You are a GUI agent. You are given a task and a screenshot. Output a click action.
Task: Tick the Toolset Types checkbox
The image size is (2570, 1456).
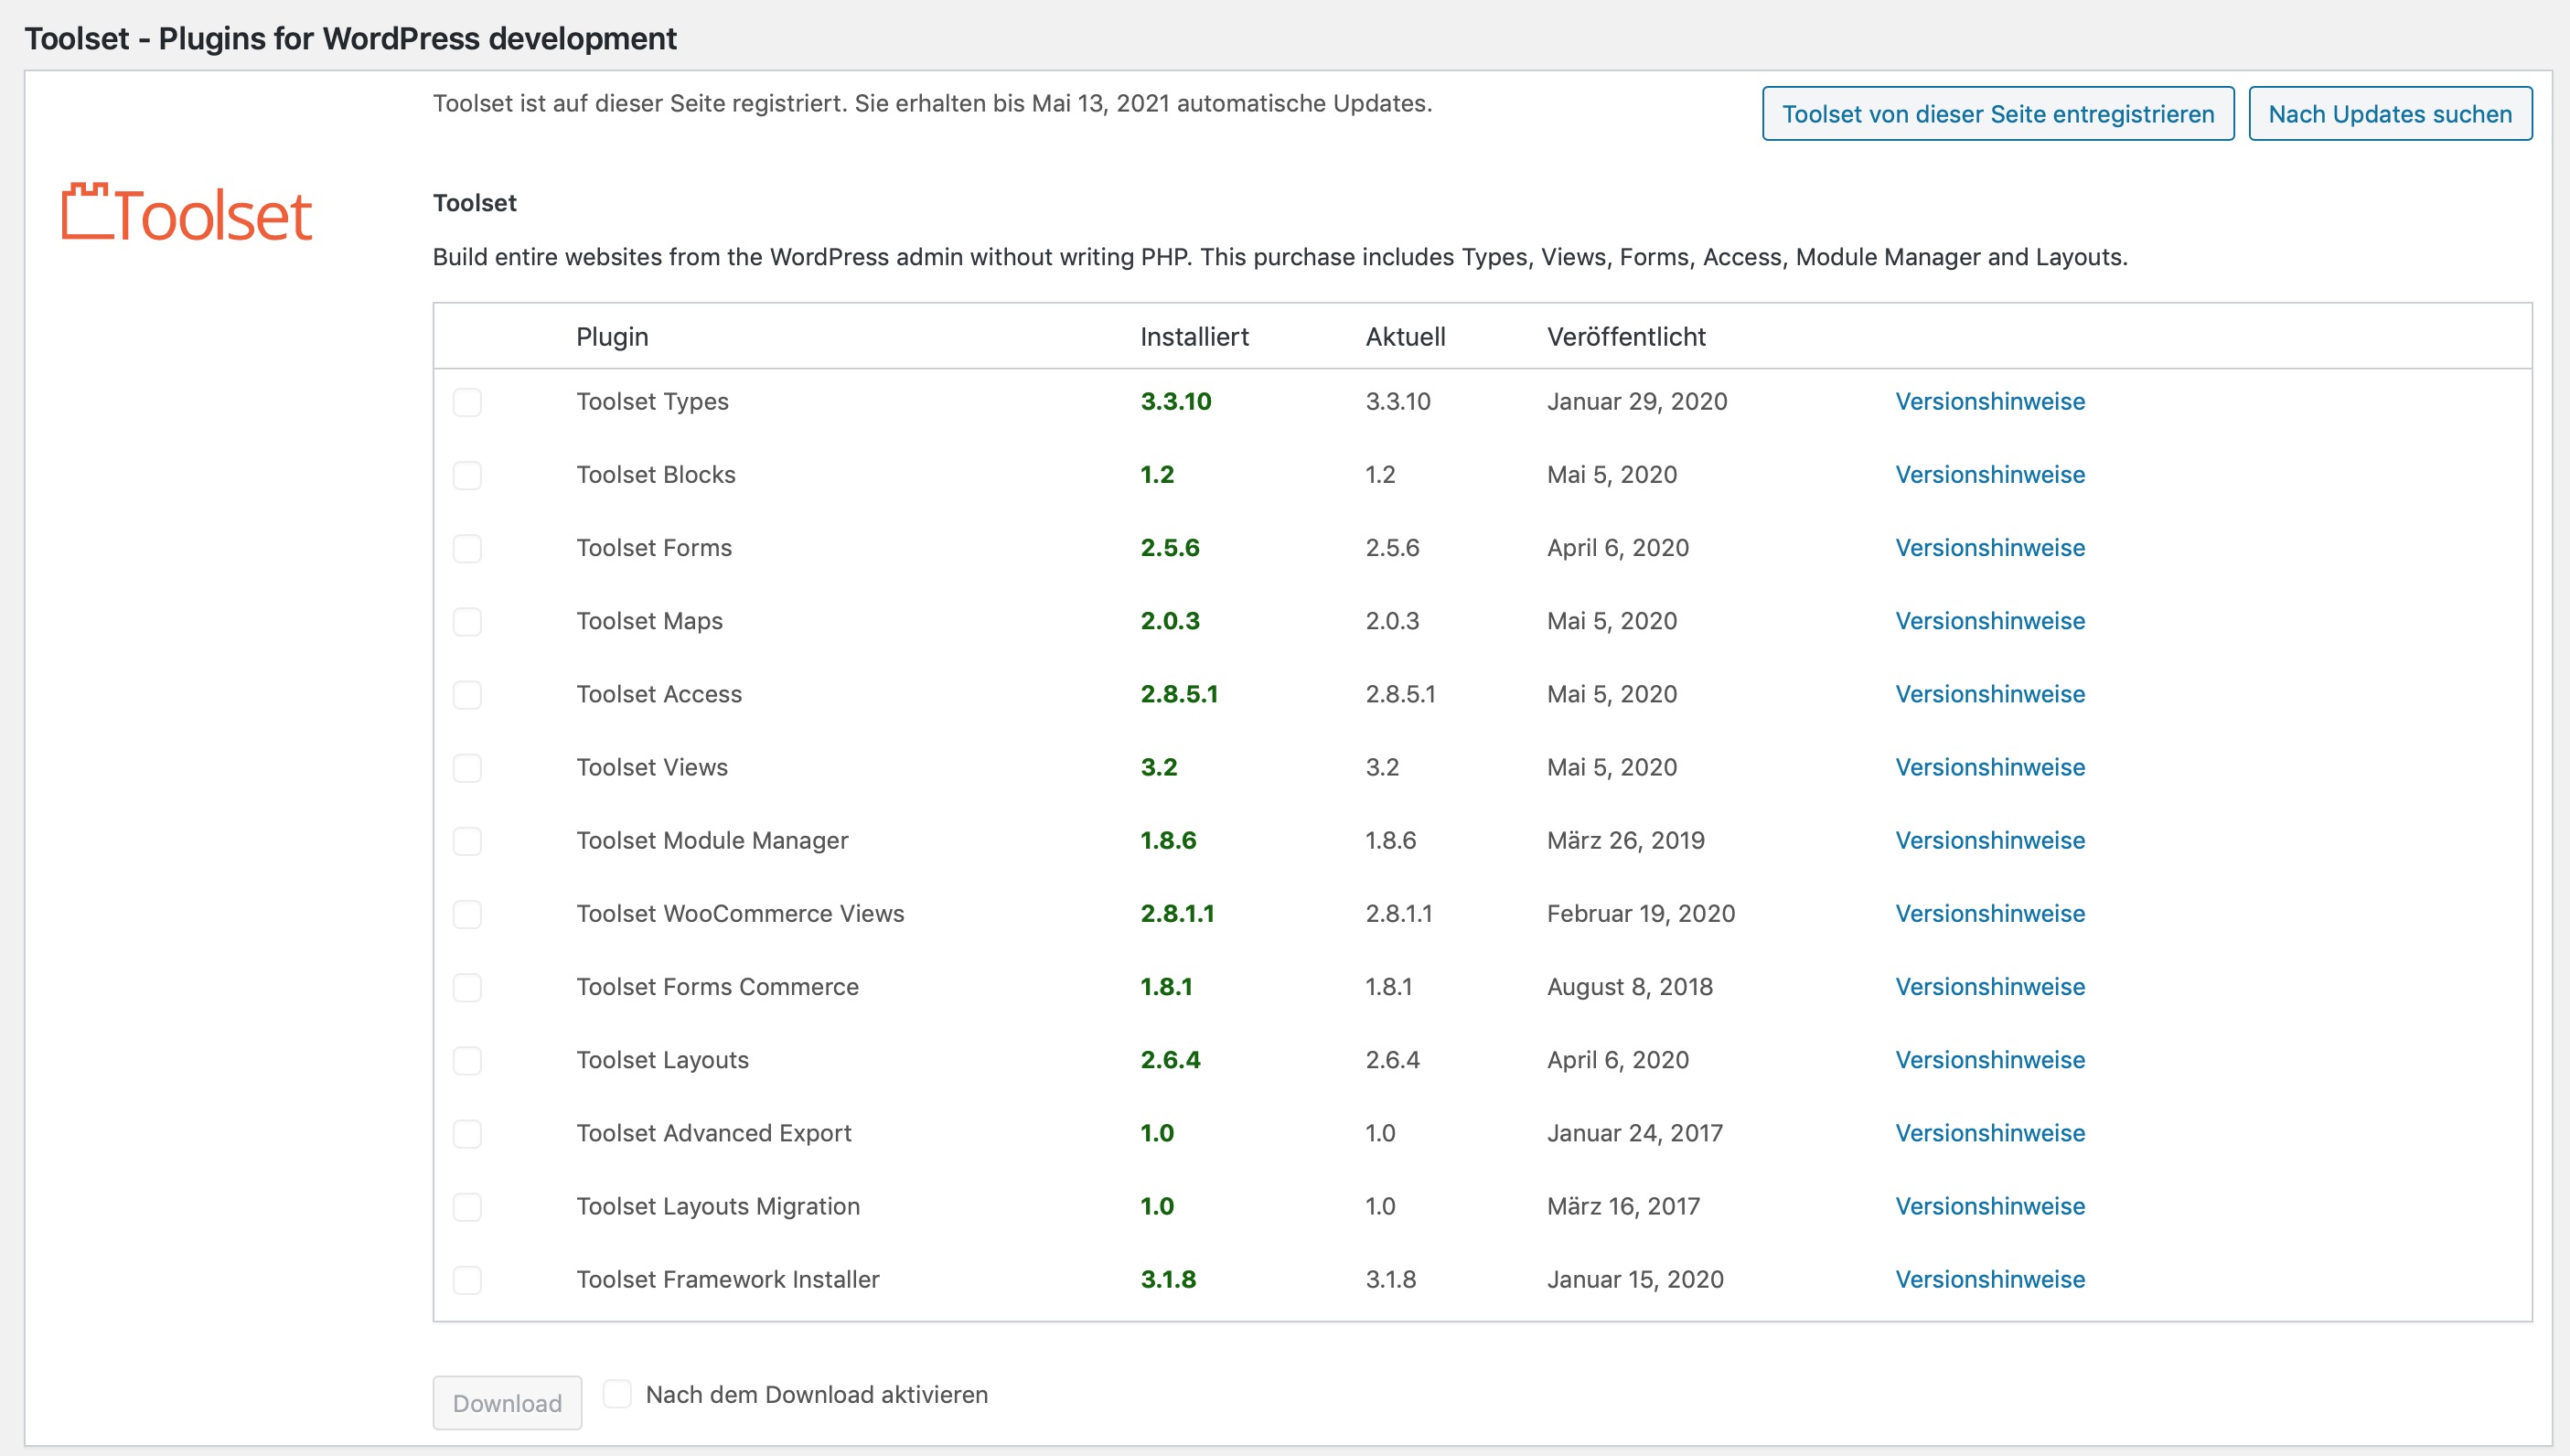(467, 402)
